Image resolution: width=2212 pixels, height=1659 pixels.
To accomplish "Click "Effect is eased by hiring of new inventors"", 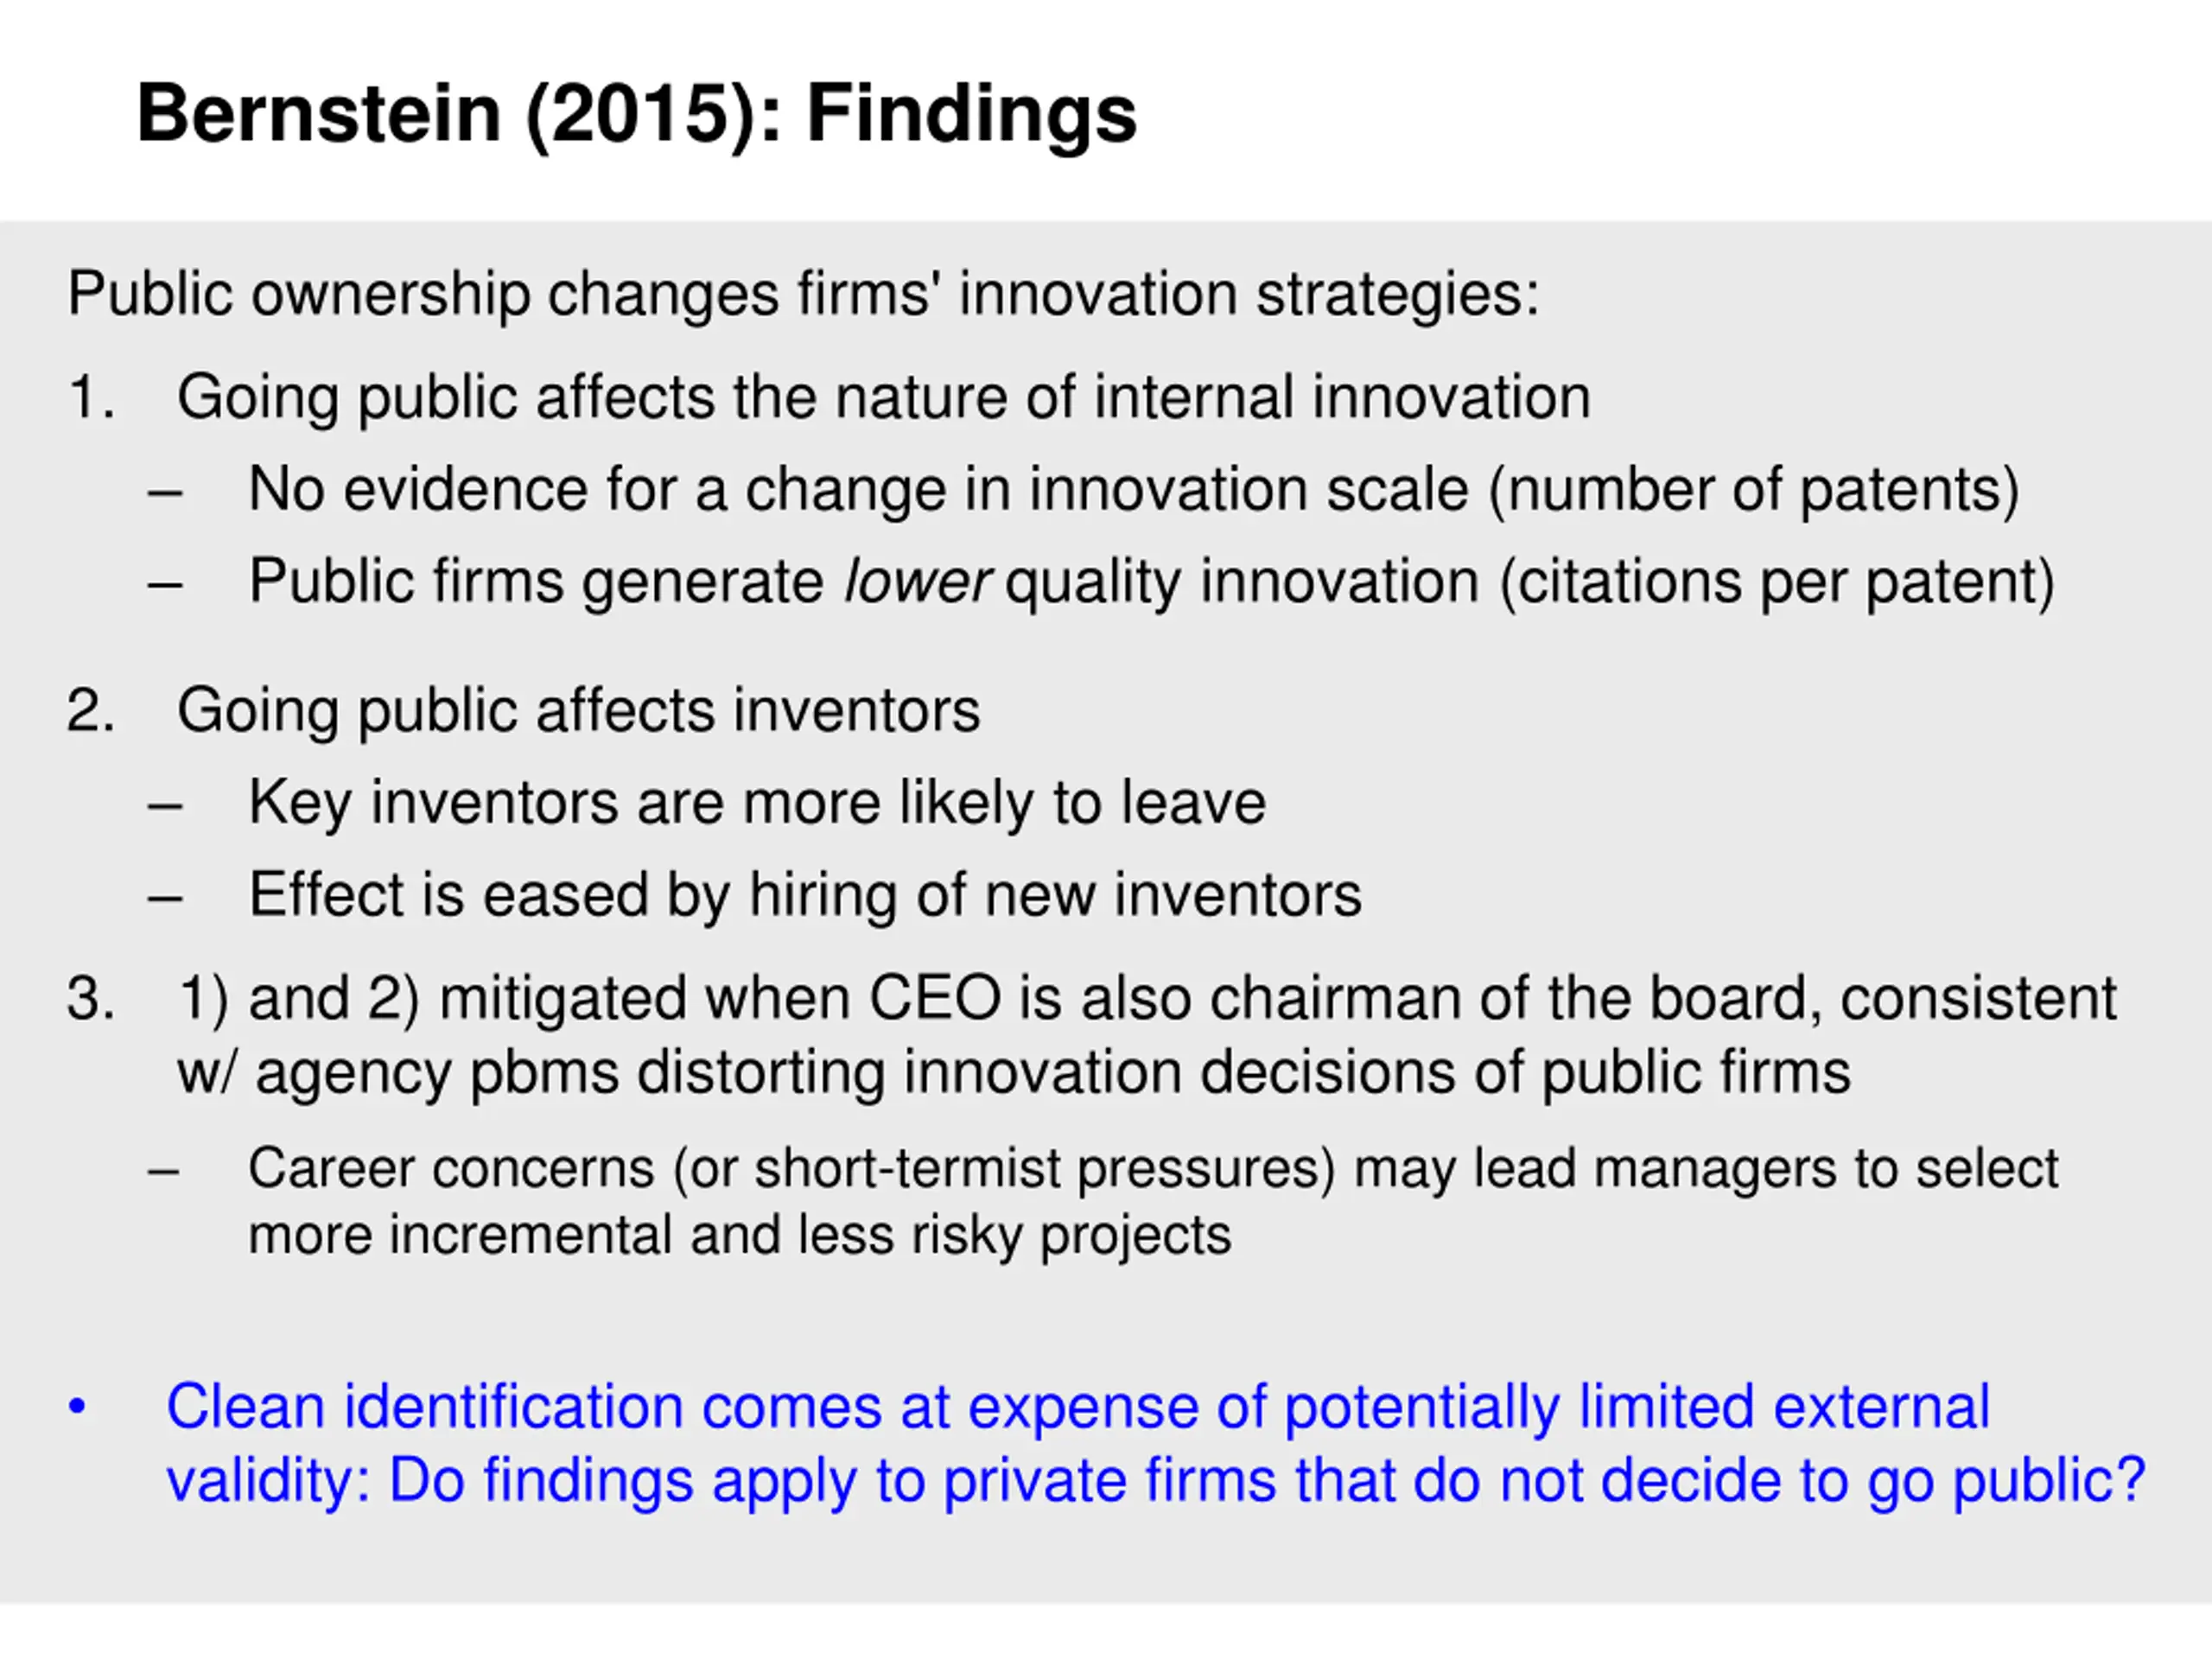I will (804, 895).
